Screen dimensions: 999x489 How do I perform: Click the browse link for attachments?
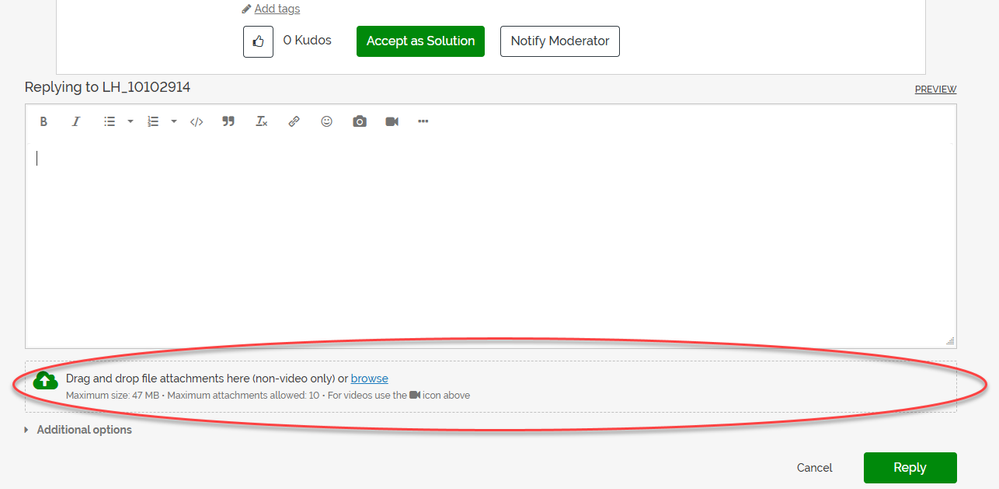(369, 378)
